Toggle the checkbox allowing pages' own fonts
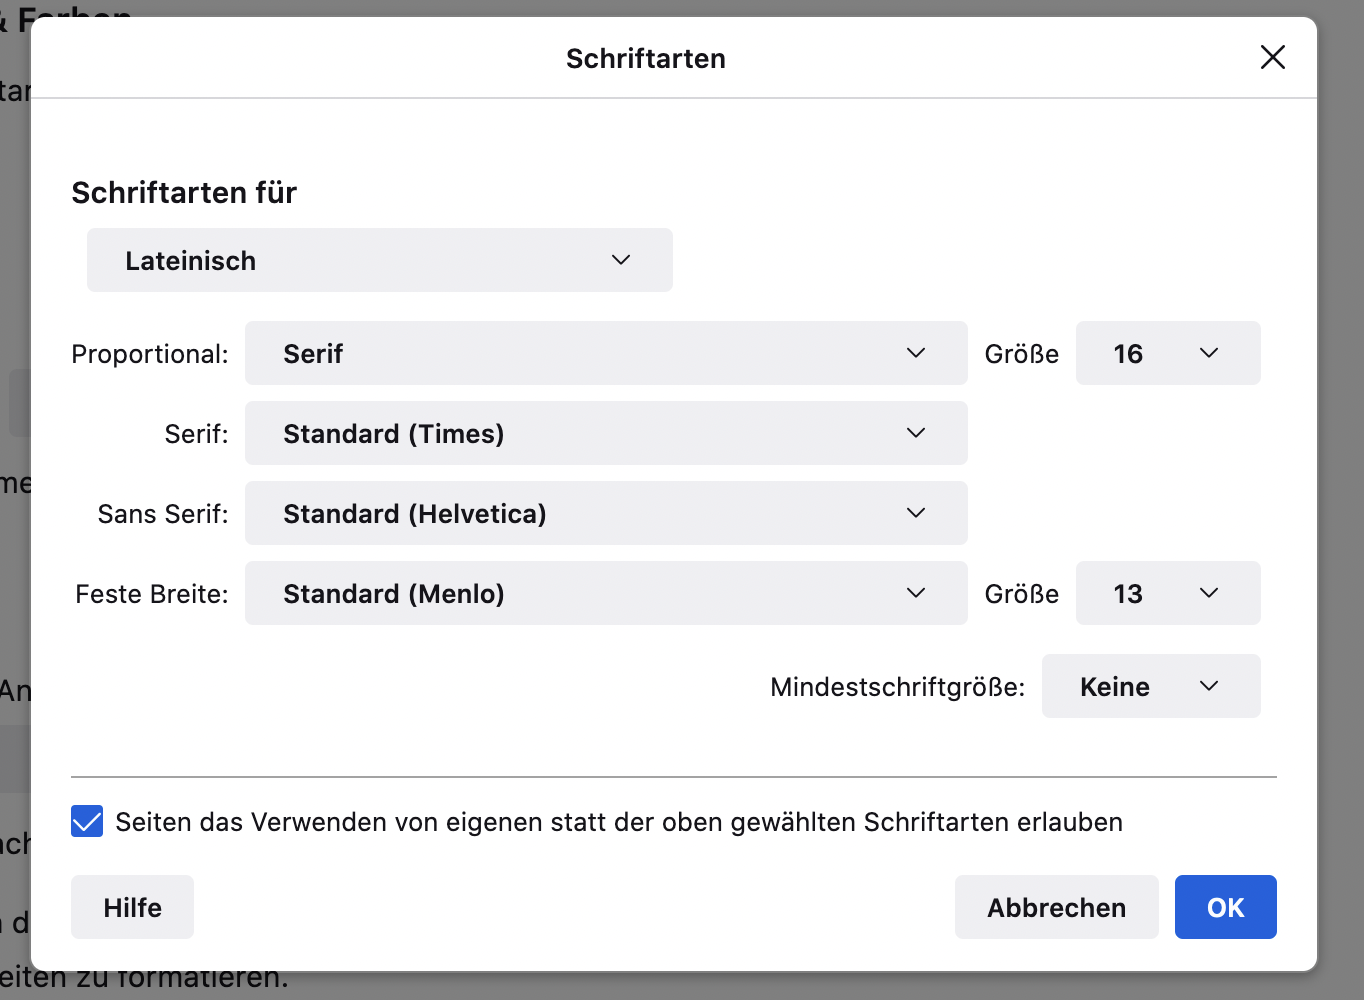This screenshot has height=1000, width=1364. (87, 822)
